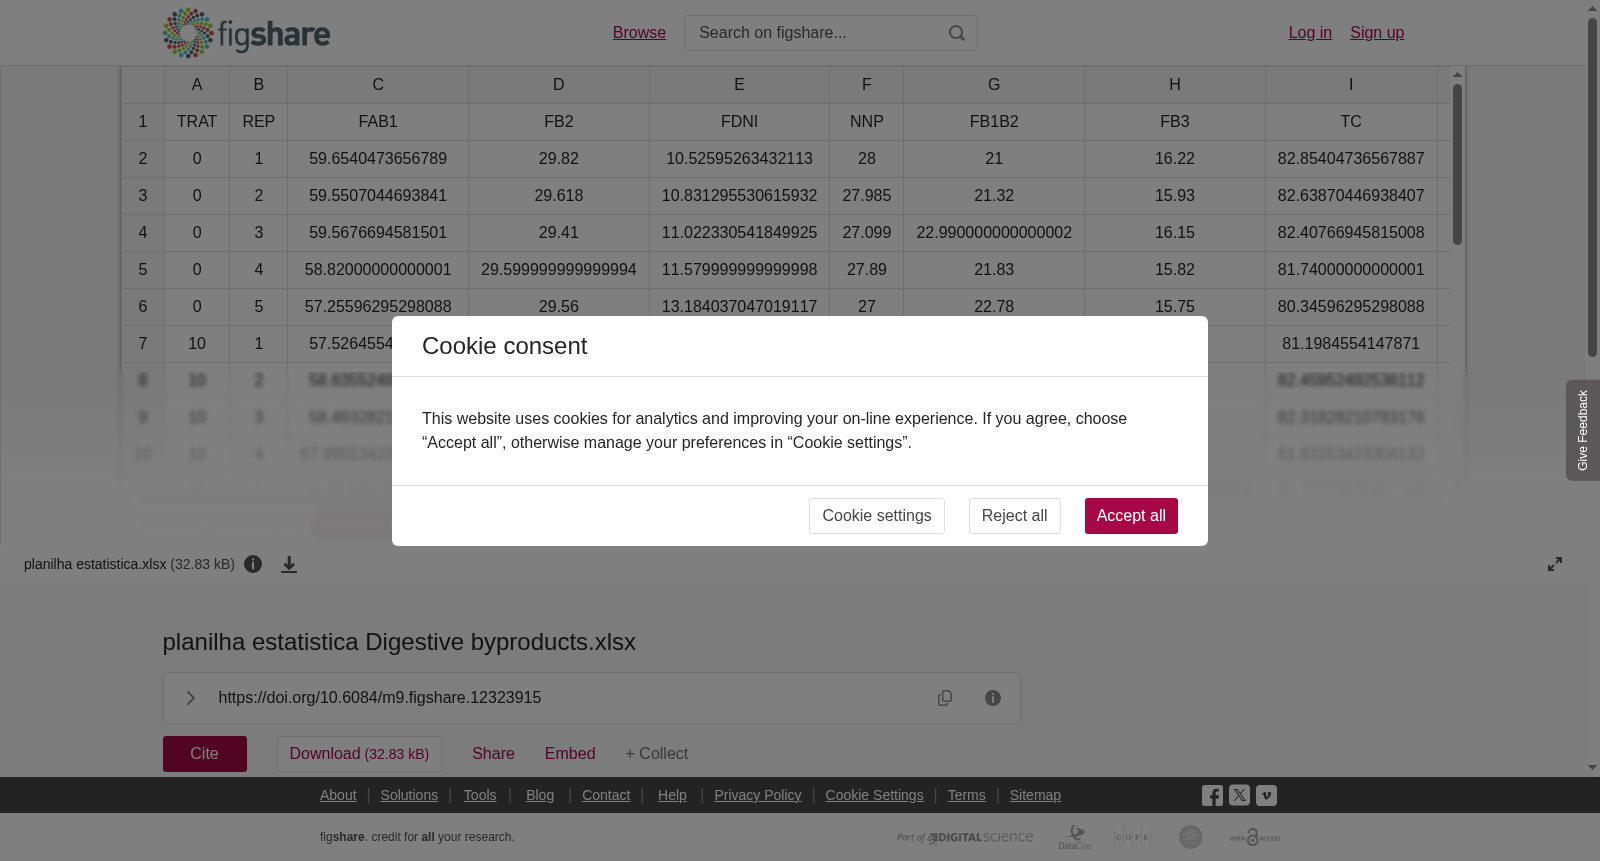Click the Share link
The height and width of the screenshot is (861, 1600).
[x=493, y=754]
